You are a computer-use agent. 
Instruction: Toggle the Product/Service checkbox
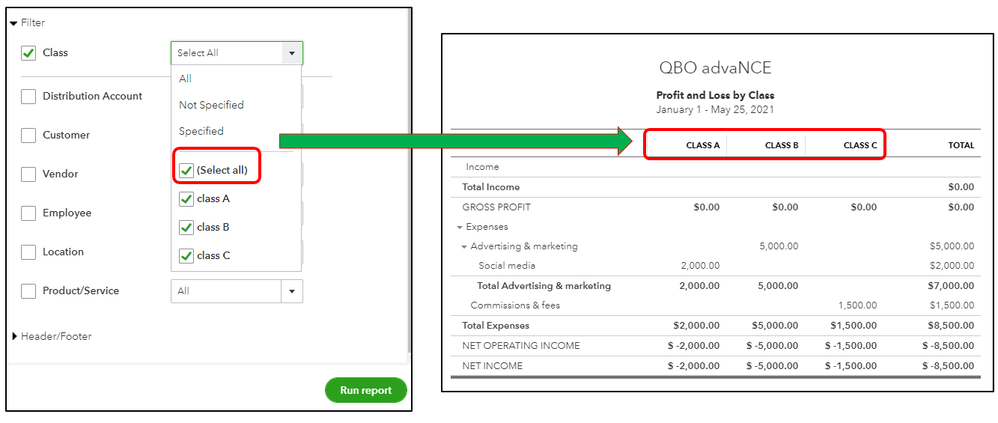point(28,291)
